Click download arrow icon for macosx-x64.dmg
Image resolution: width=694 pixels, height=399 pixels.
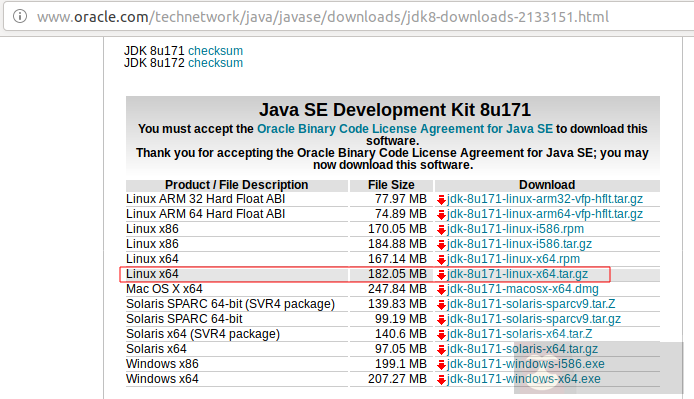point(441,290)
